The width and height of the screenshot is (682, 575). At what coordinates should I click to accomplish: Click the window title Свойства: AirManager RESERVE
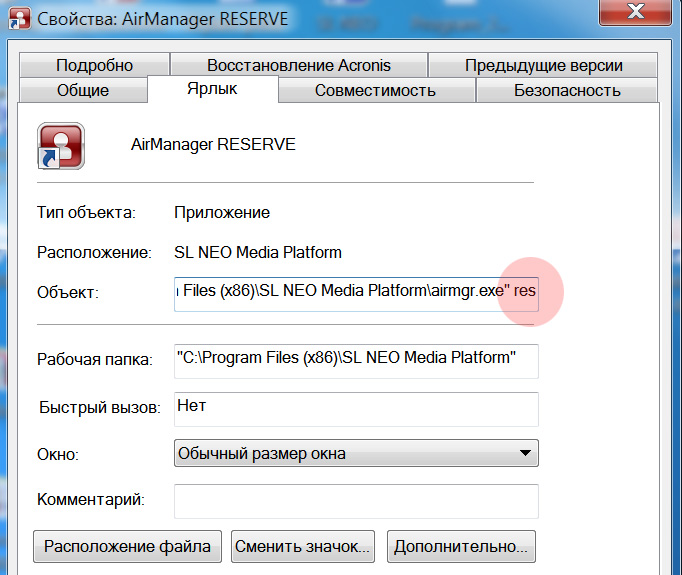coord(163,19)
